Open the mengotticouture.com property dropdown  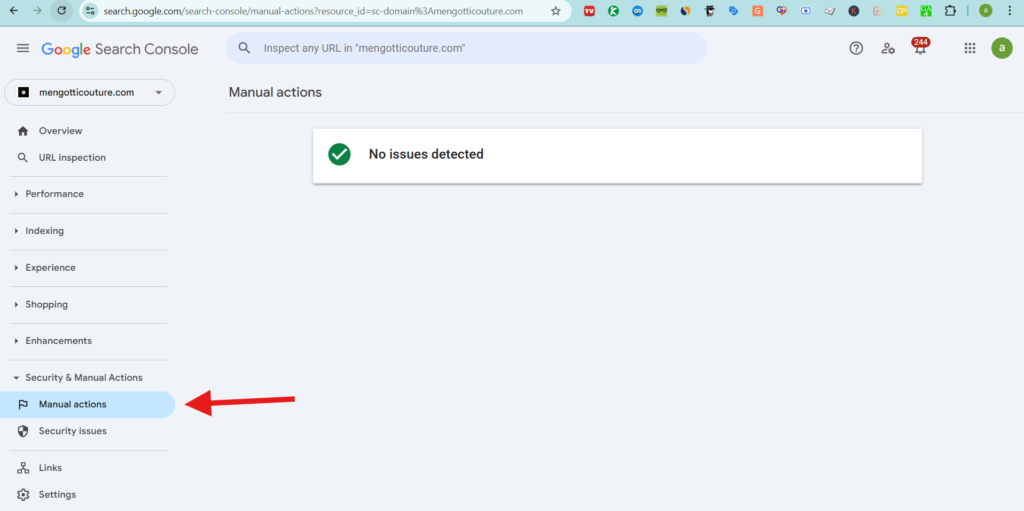89,93
